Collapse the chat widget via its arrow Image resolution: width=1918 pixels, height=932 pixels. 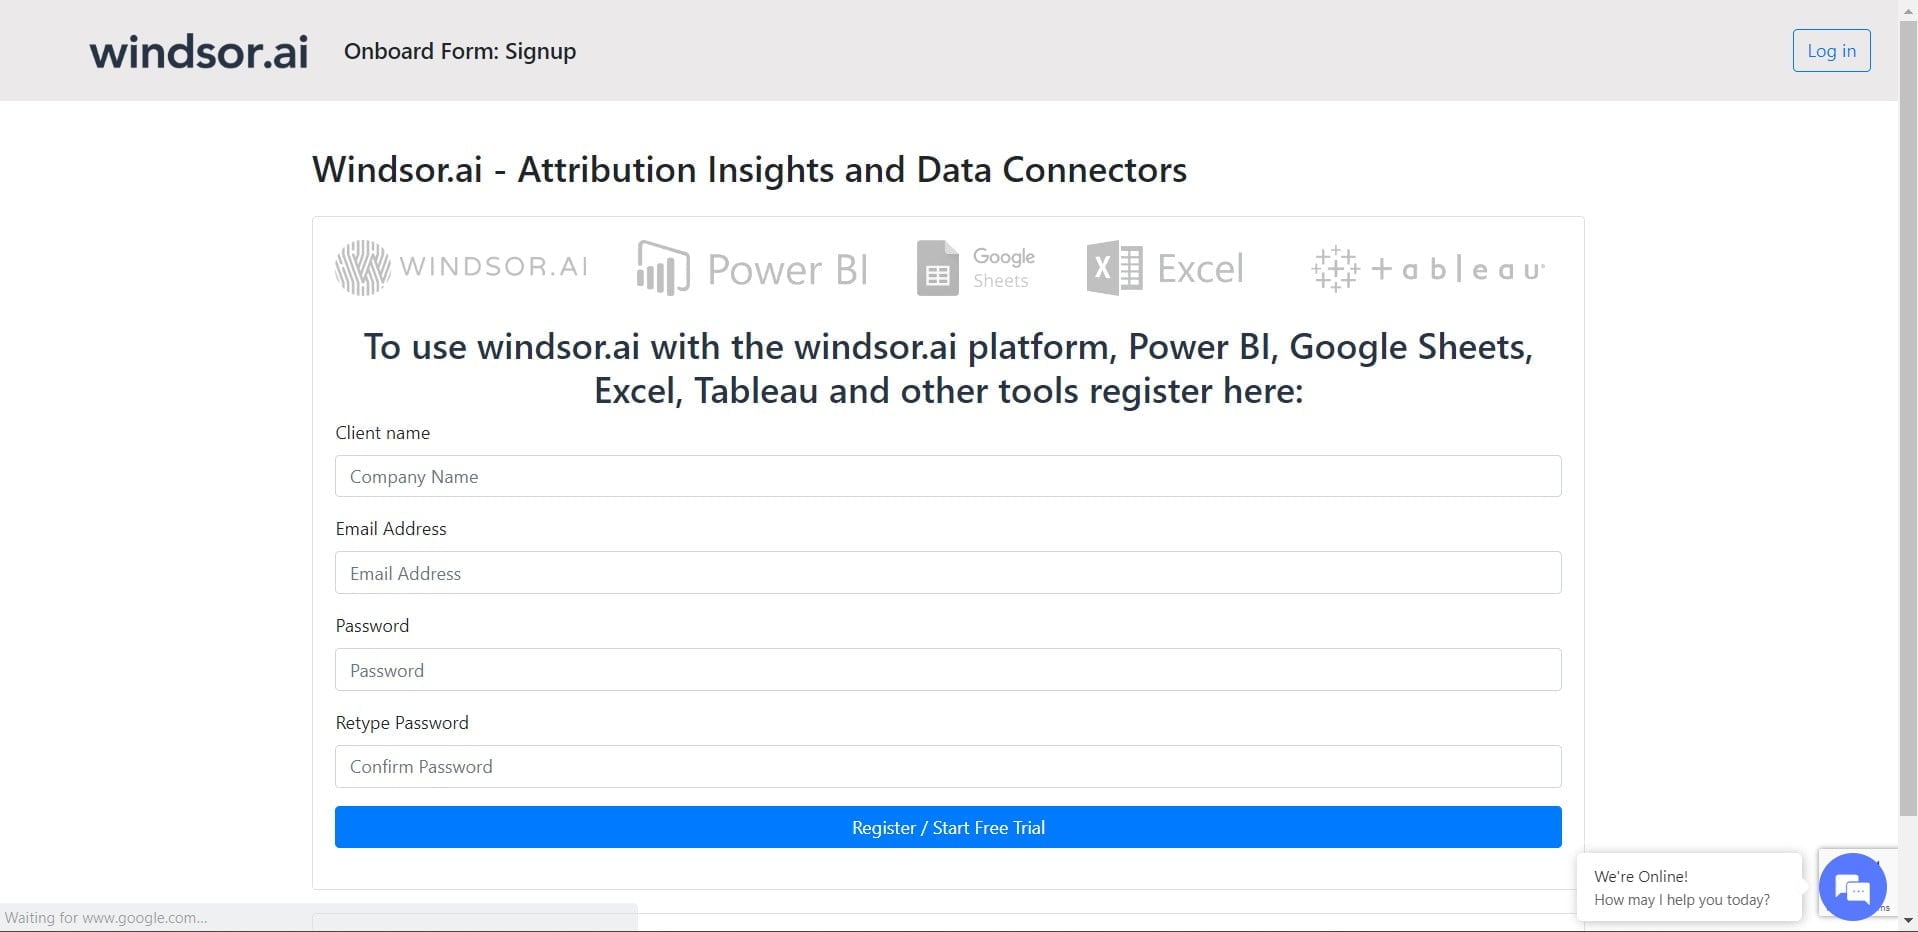point(1876,862)
